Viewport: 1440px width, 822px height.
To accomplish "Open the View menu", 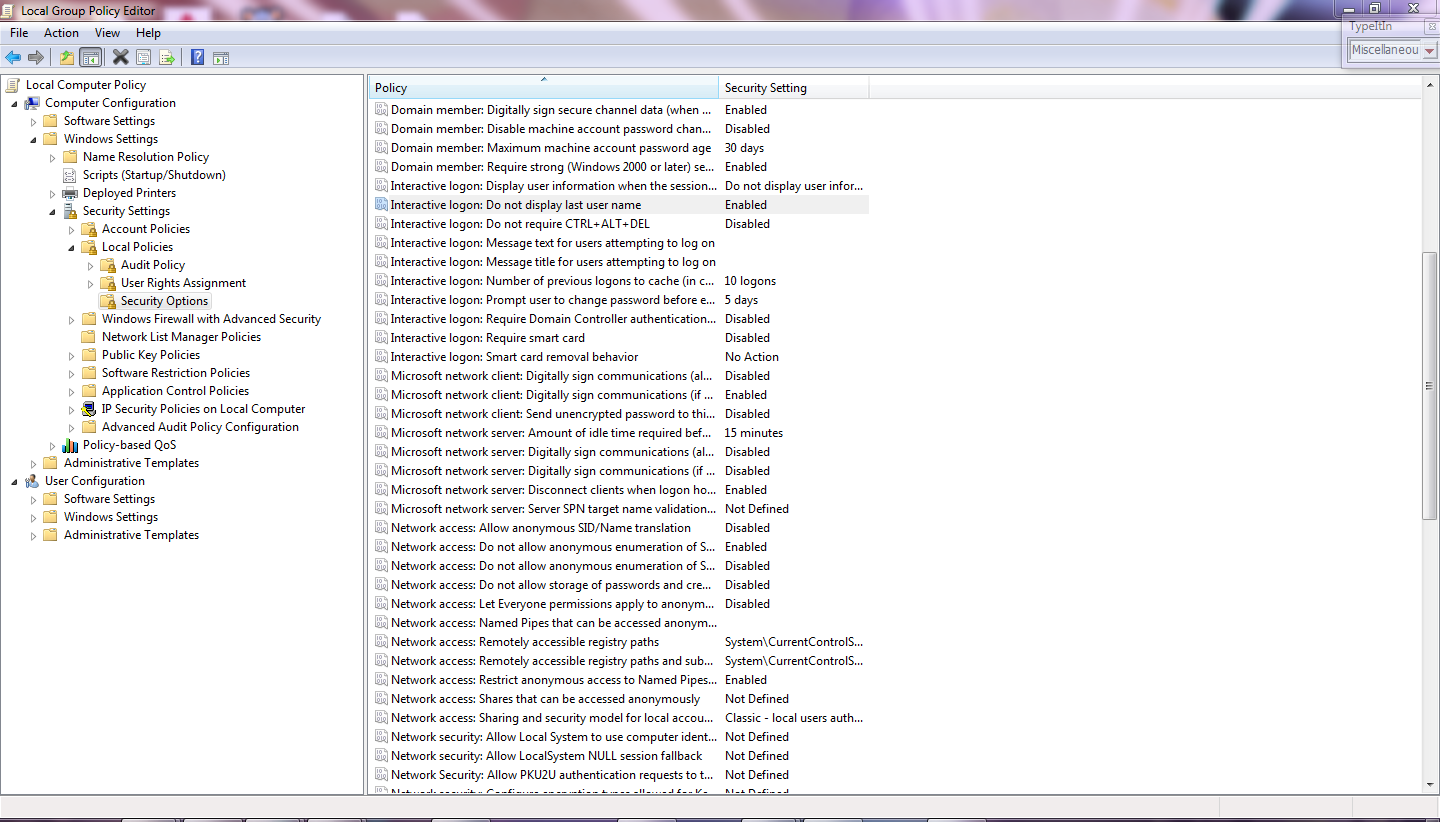I will pyautogui.click(x=107, y=33).
